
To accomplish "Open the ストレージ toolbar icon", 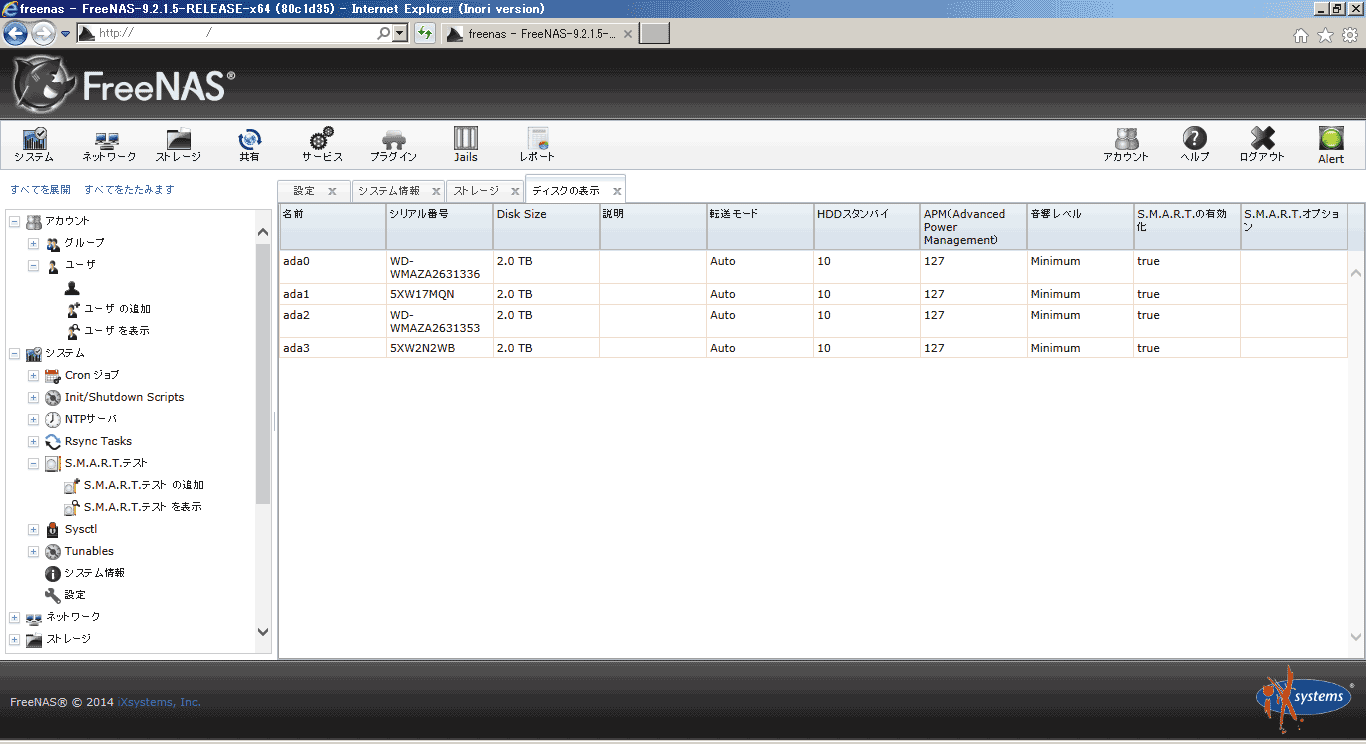I will pyautogui.click(x=178, y=145).
